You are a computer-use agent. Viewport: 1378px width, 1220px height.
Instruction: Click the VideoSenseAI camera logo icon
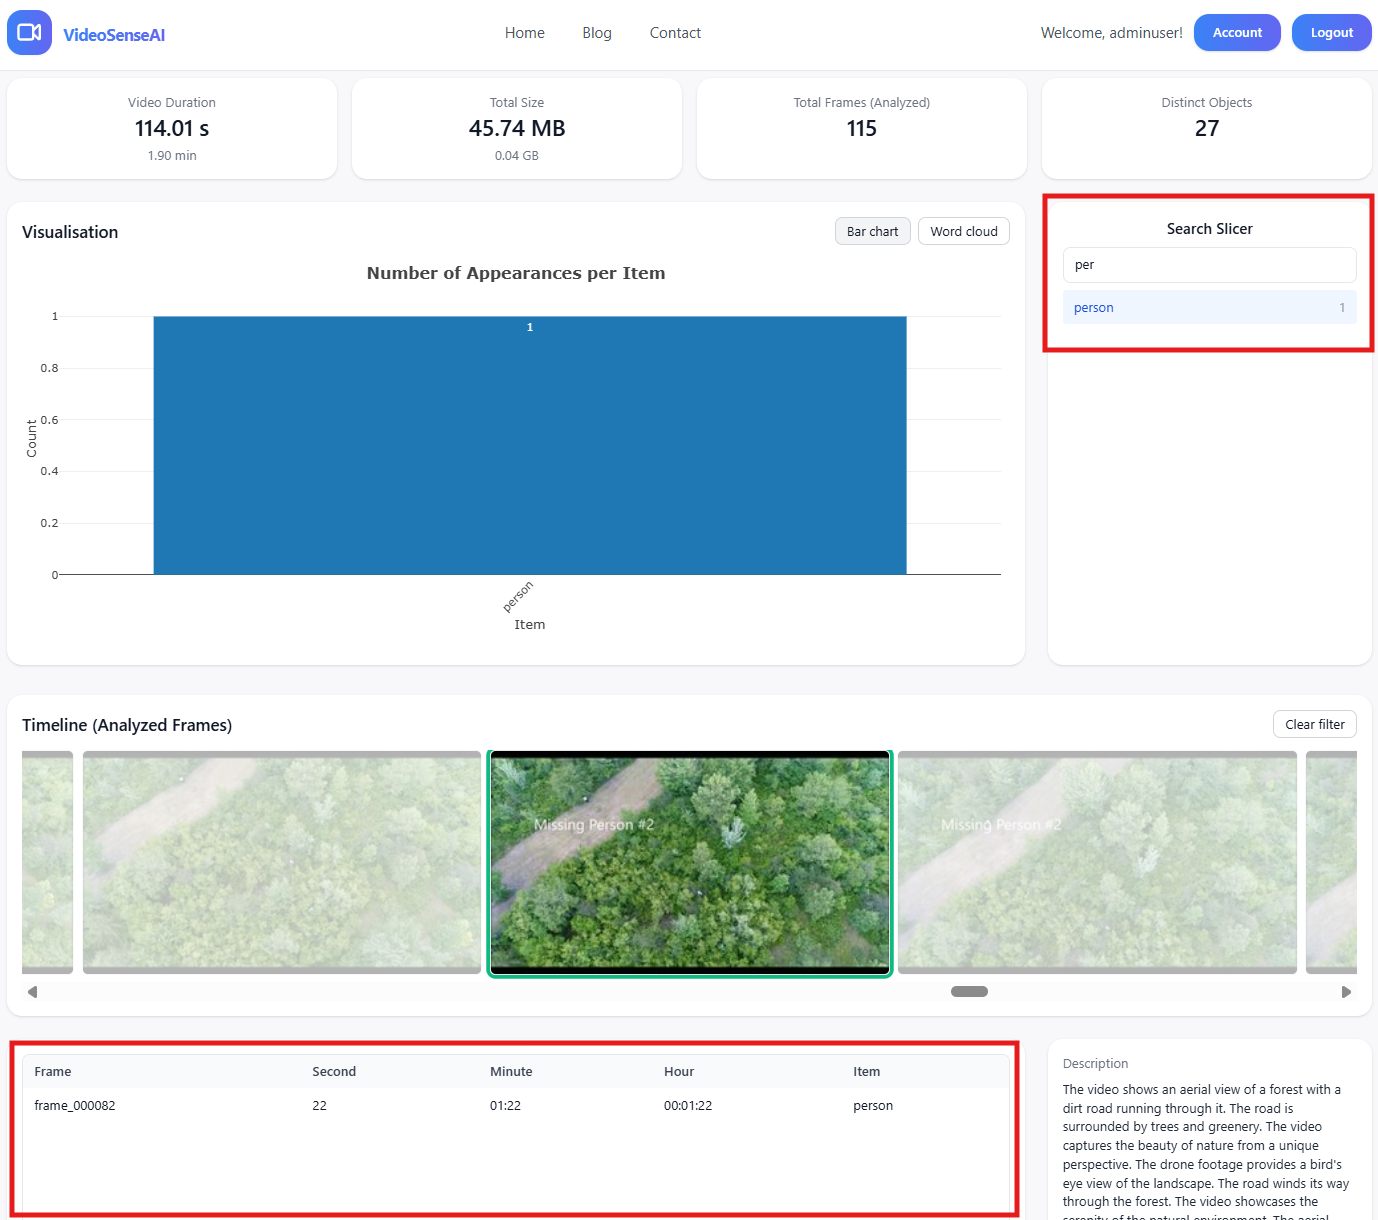pos(29,33)
